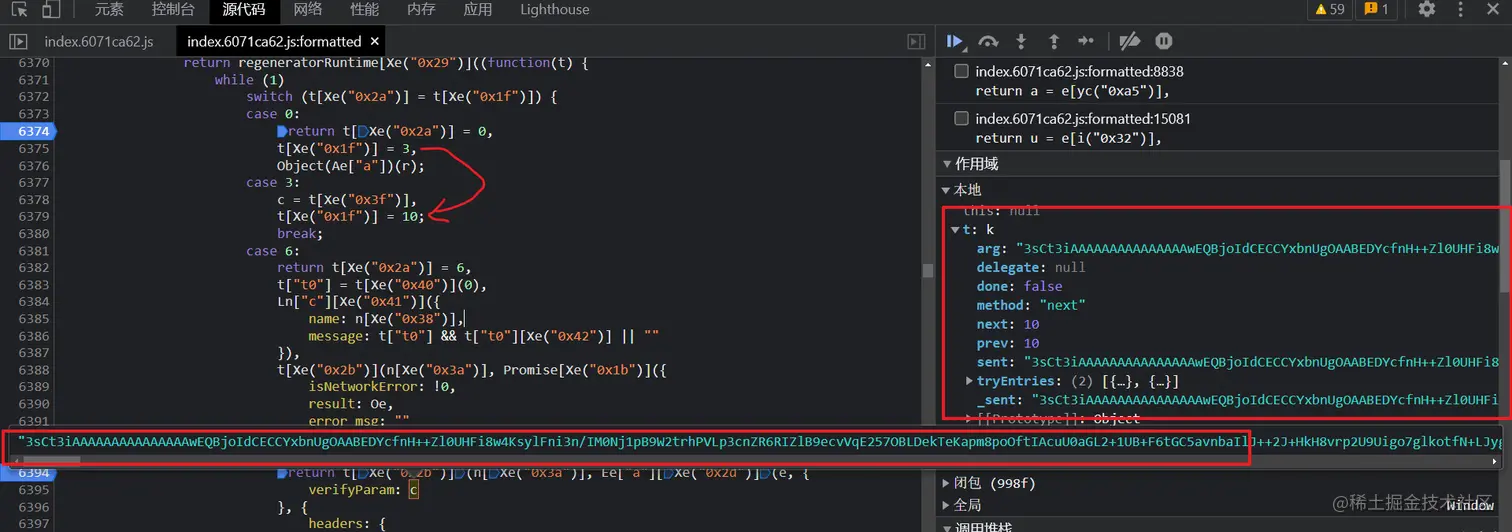Viewport: 1512px width, 532px height.
Task: Step out of current function
Action: [1053, 41]
